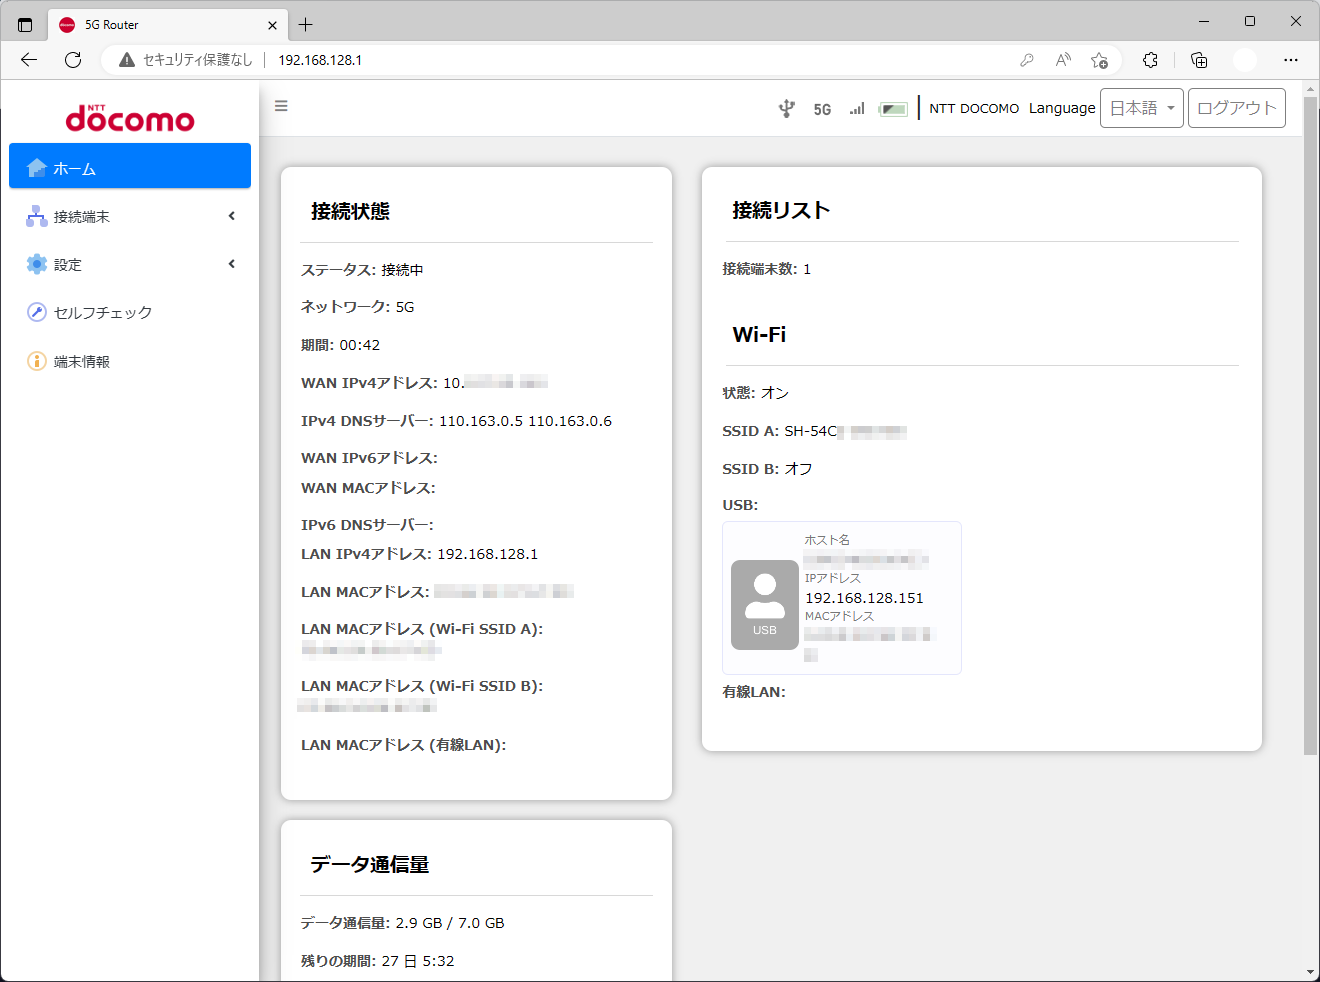Screen dimensions: 1320x982
Task: Select the ホーム home icon in sidebar
Action: click(x=36, y=165)
